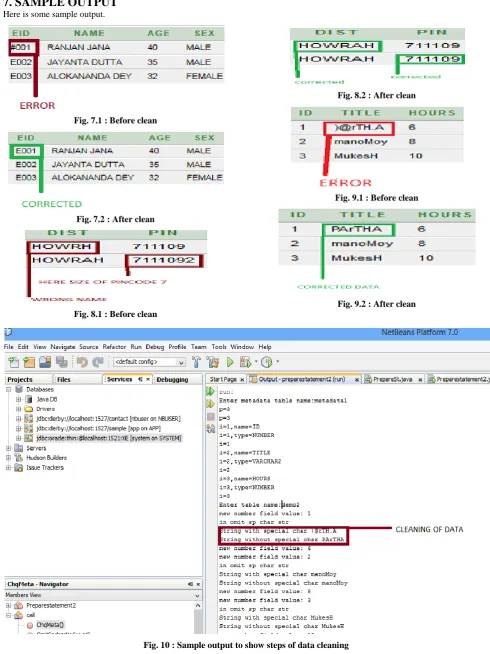Expand the Java DB node
Image resolution: width=490 pixels, height=654 pixels.
click(x=18, y=399)
